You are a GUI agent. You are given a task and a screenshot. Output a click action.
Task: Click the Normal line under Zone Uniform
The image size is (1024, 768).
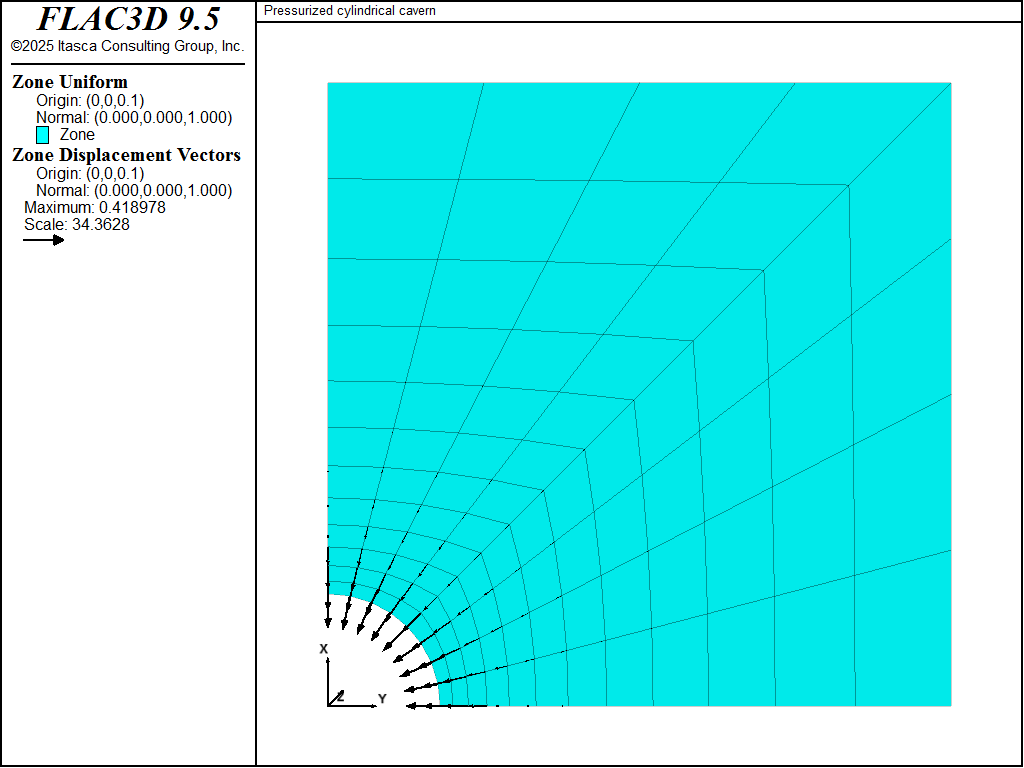134,118
